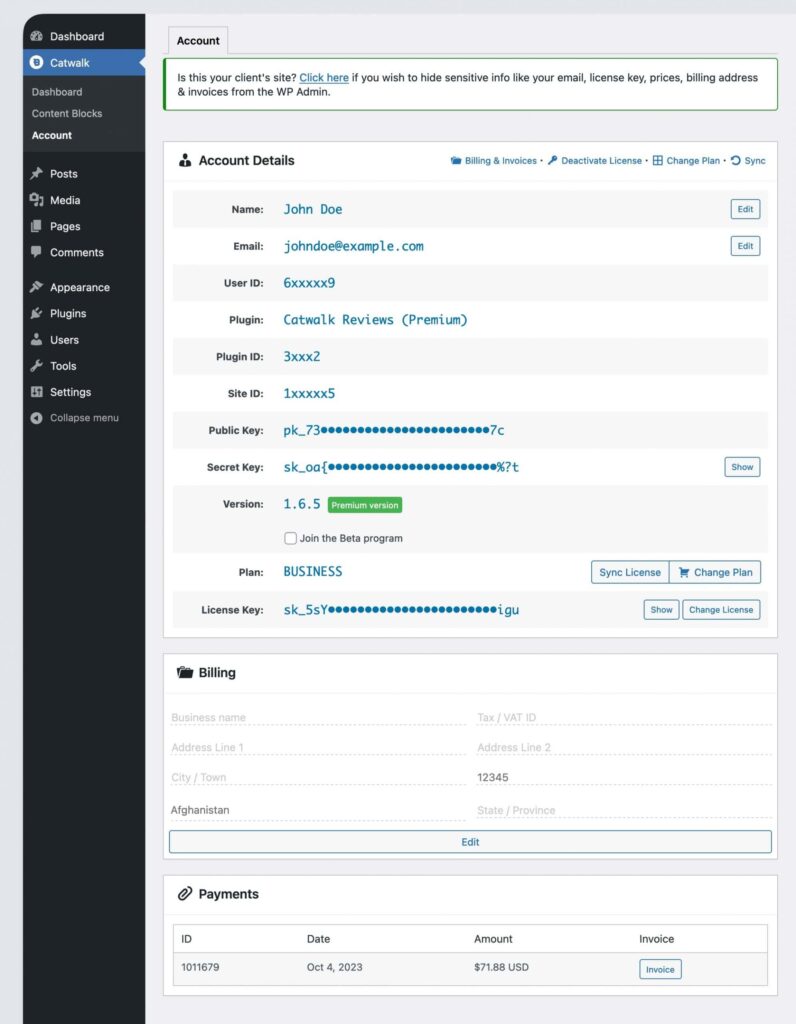Click the Posts pin icon
796x1024 pixels.
37,174
